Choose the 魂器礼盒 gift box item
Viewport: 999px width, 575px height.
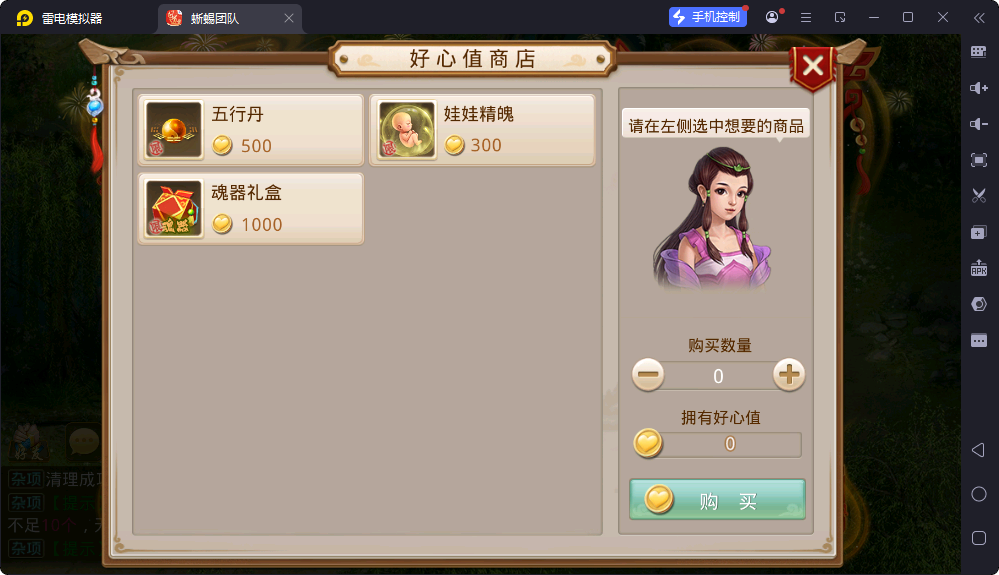(250, 209)
